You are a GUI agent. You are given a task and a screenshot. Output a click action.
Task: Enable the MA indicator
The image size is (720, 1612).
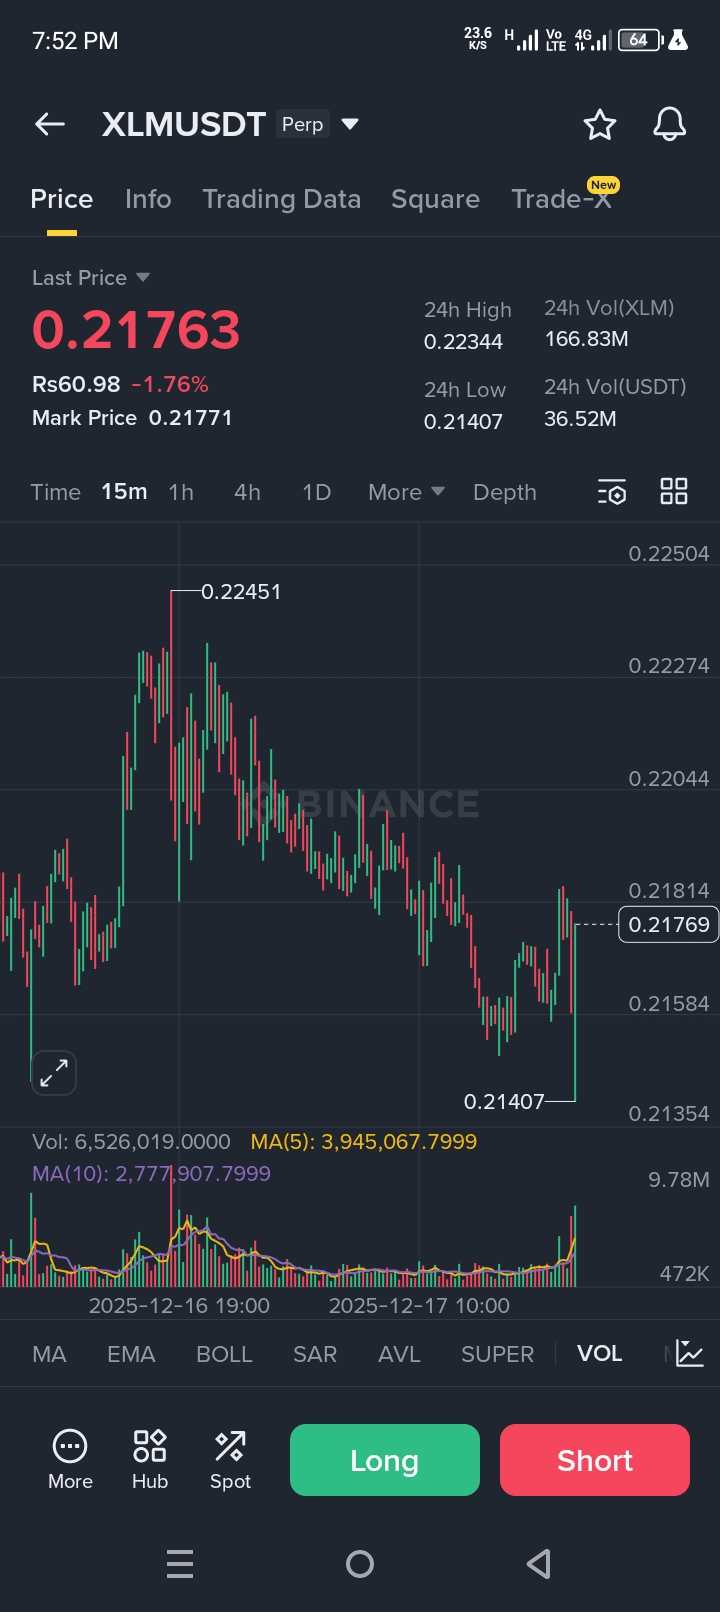click(x=49, y=1354)
